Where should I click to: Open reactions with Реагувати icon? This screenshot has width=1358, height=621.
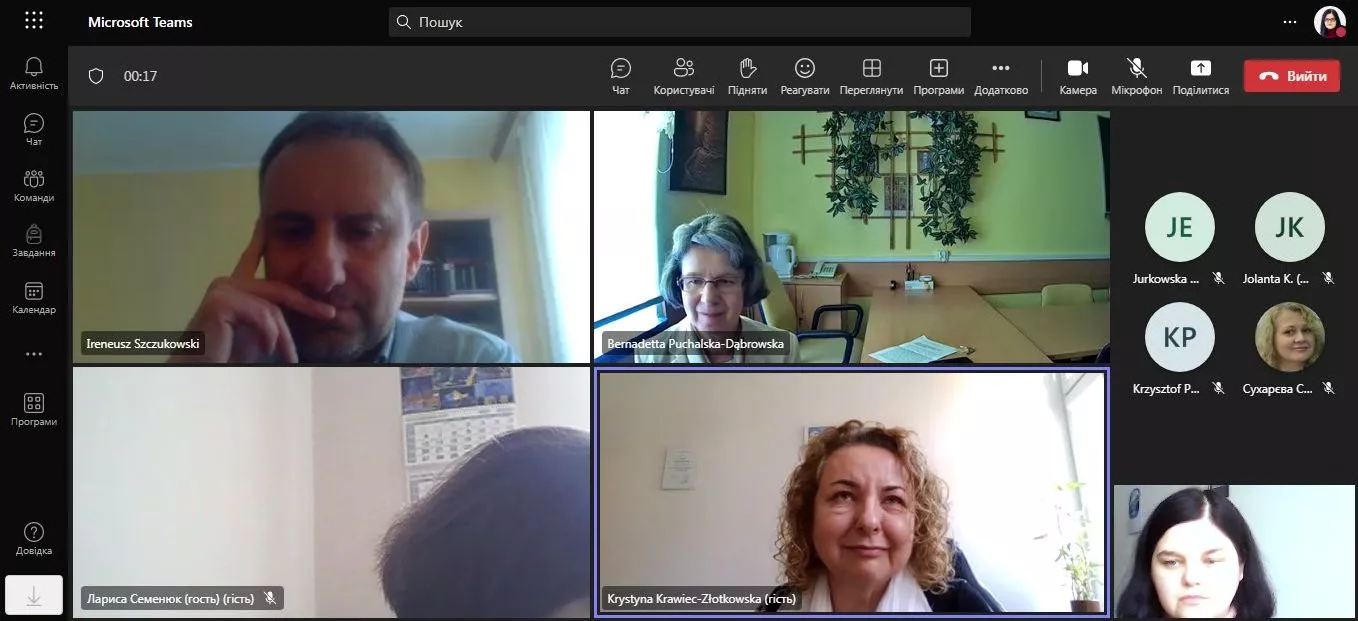pyautogui.click(x=805, y=75)
